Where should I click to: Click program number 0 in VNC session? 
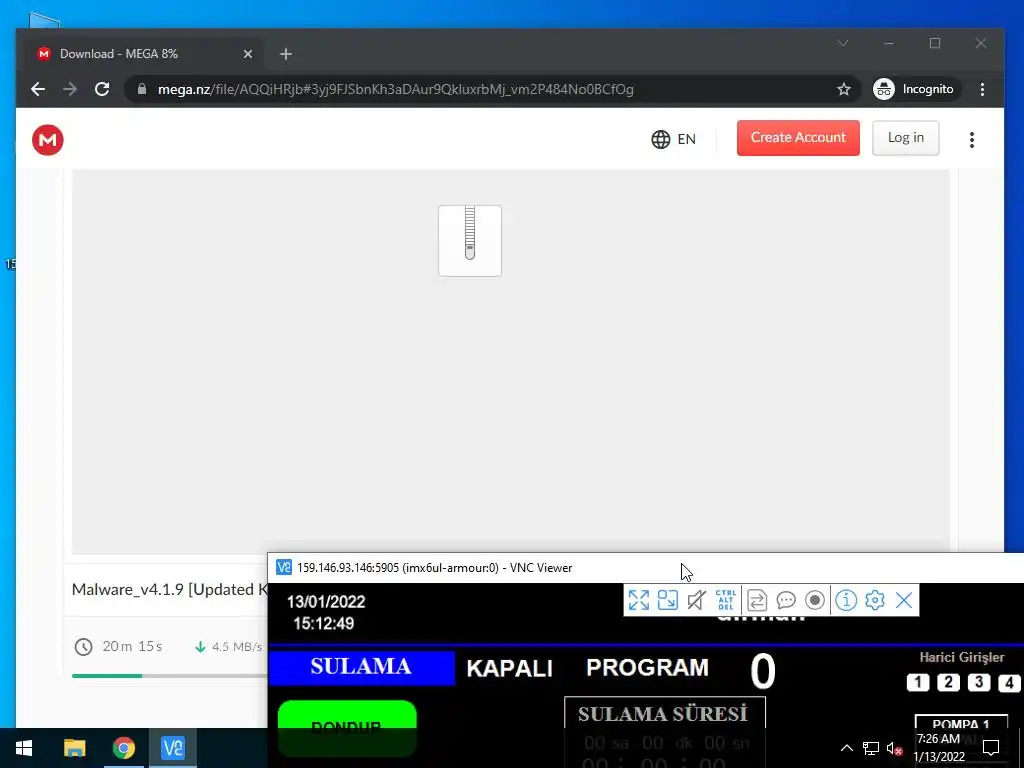coord(762,671)
